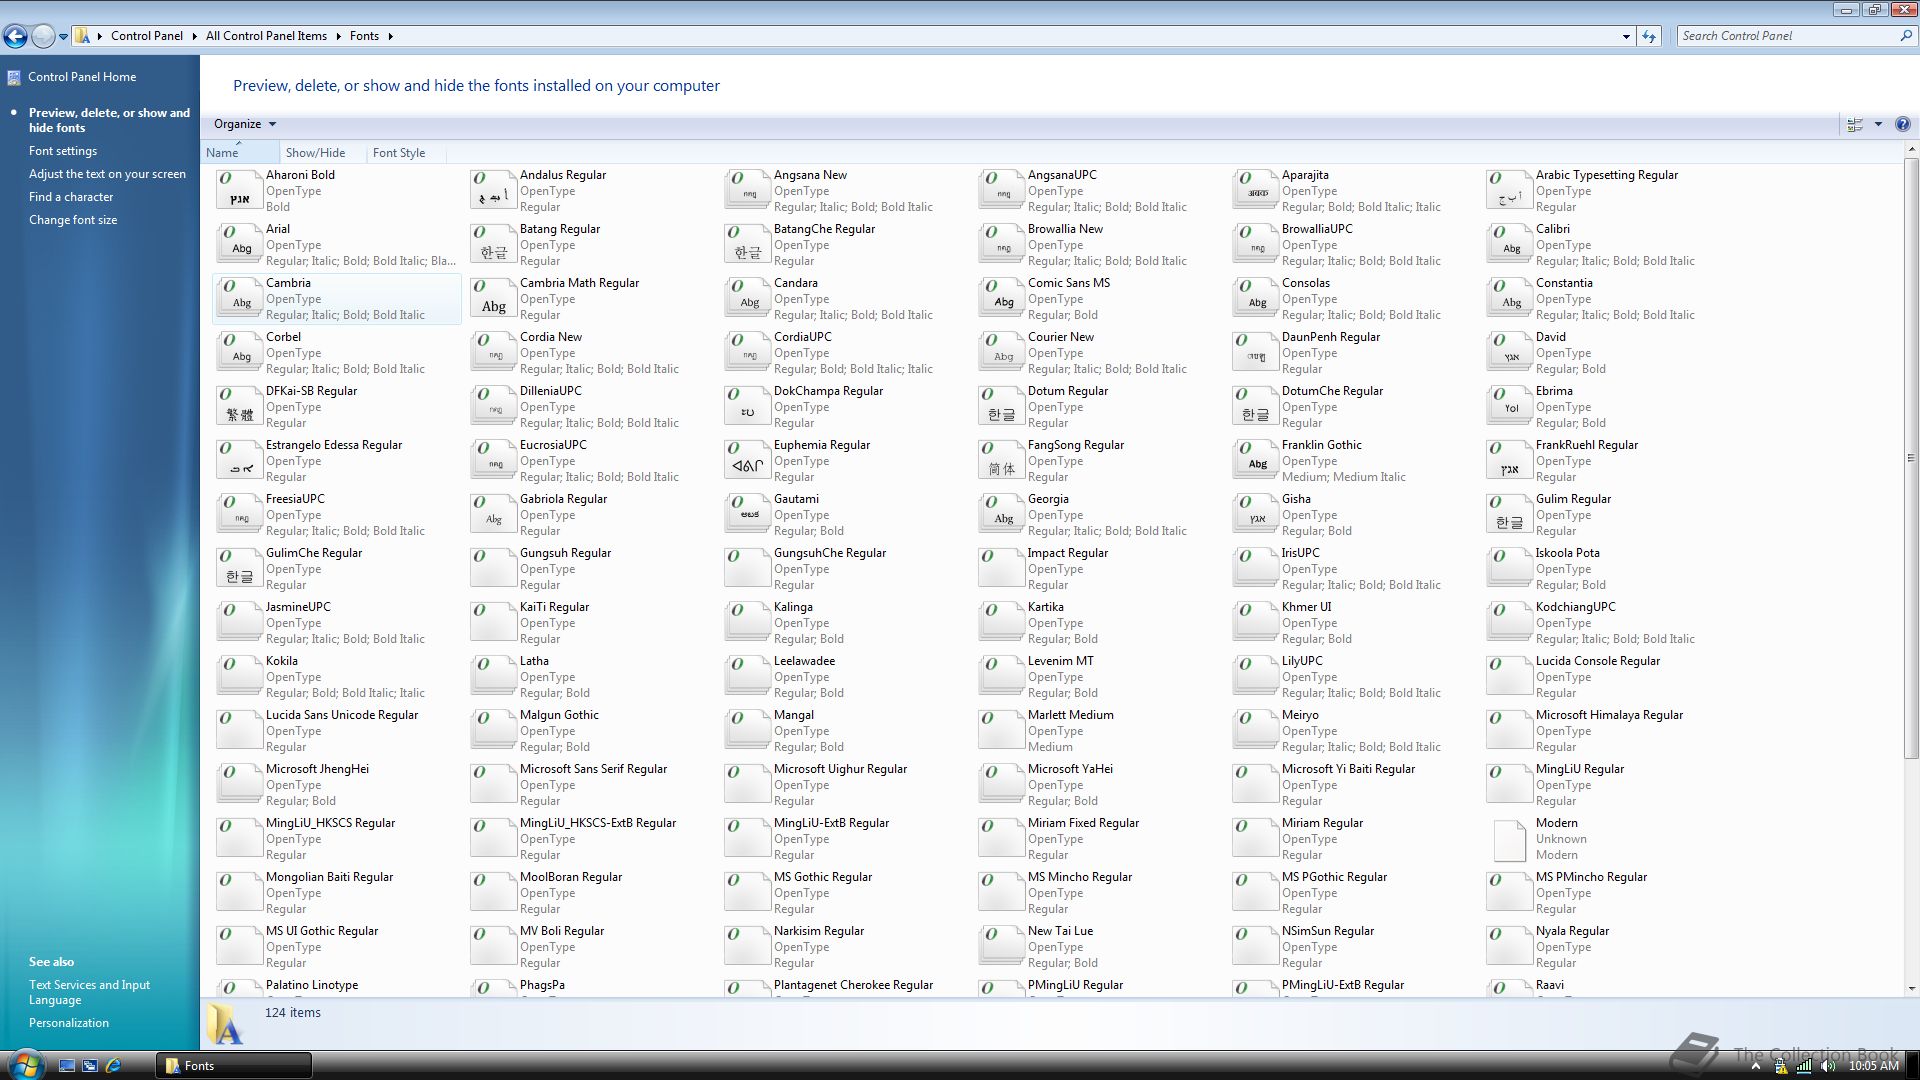Open Personalization link
This screenshot has width=1920, height=1080.
[69, 1023]
